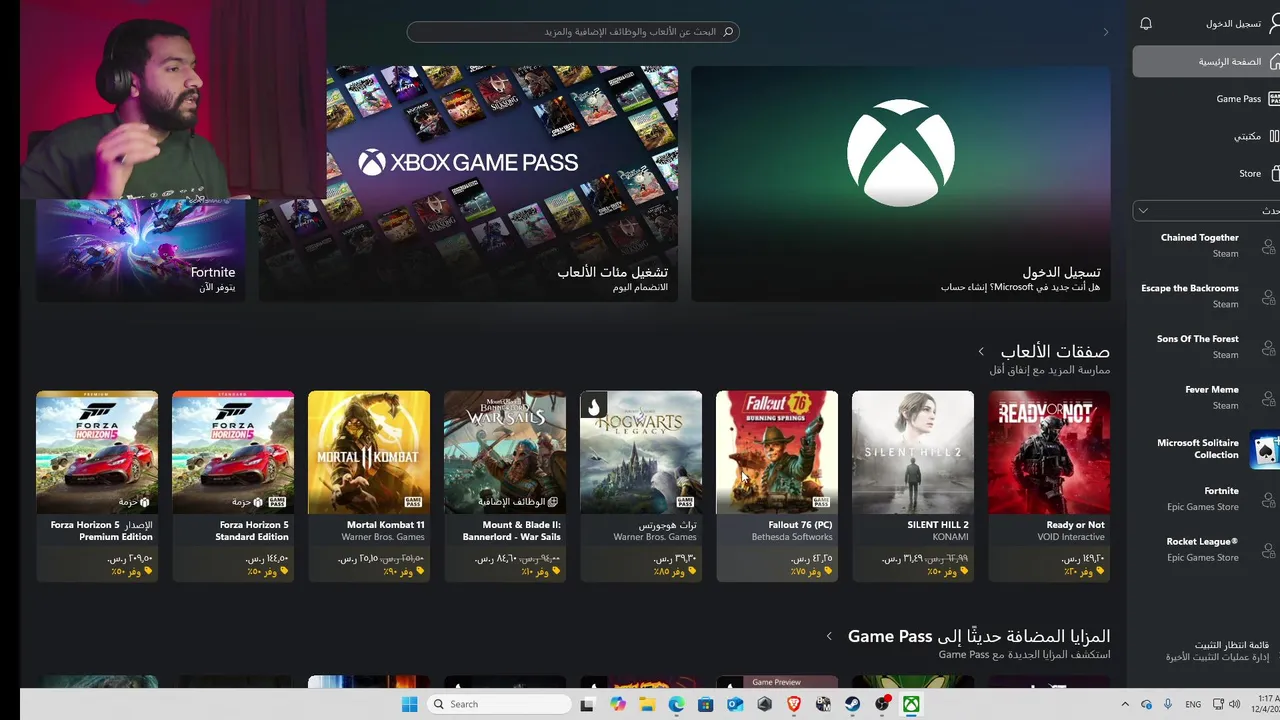Click the Xbox app icon in the taskbar
The height and width of the screenshot is (720, 1280).
pos(911,704)
